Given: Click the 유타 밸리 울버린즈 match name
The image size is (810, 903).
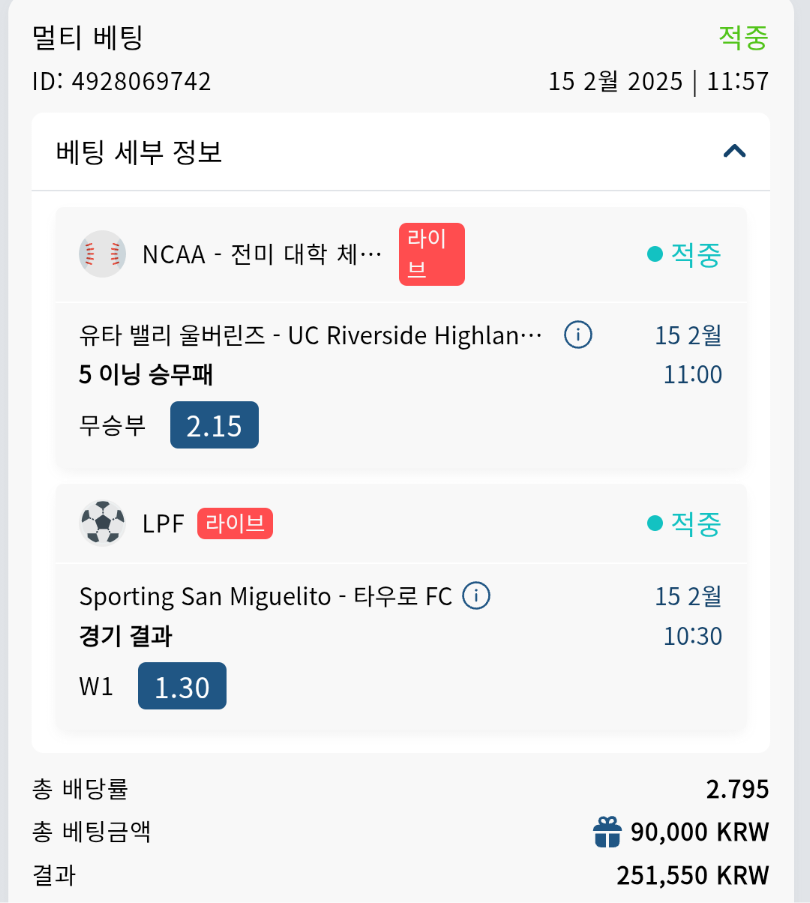Looking at the screenshot, I should coord(310,335).
